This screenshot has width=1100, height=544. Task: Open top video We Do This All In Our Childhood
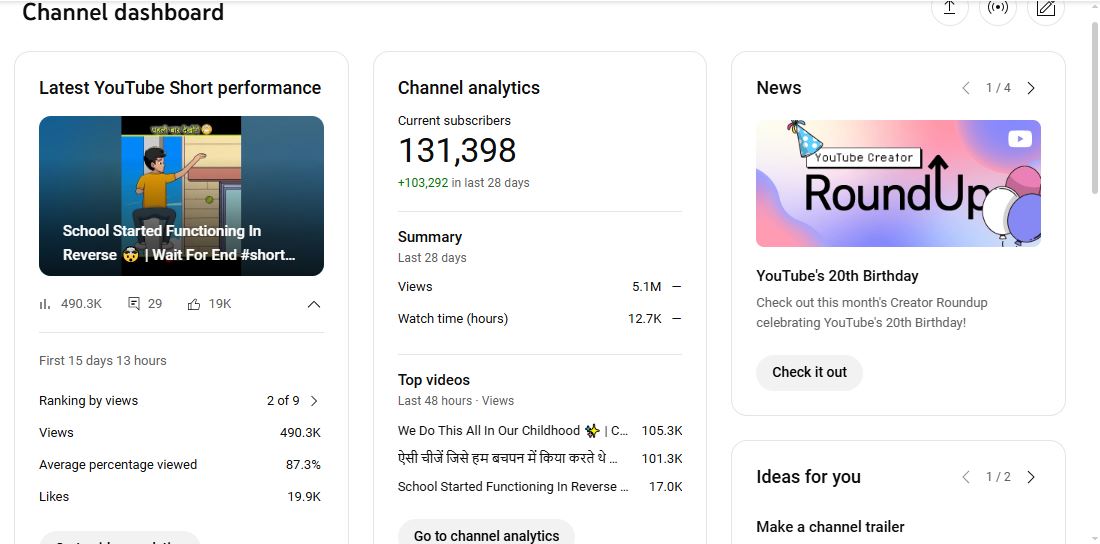512,431
